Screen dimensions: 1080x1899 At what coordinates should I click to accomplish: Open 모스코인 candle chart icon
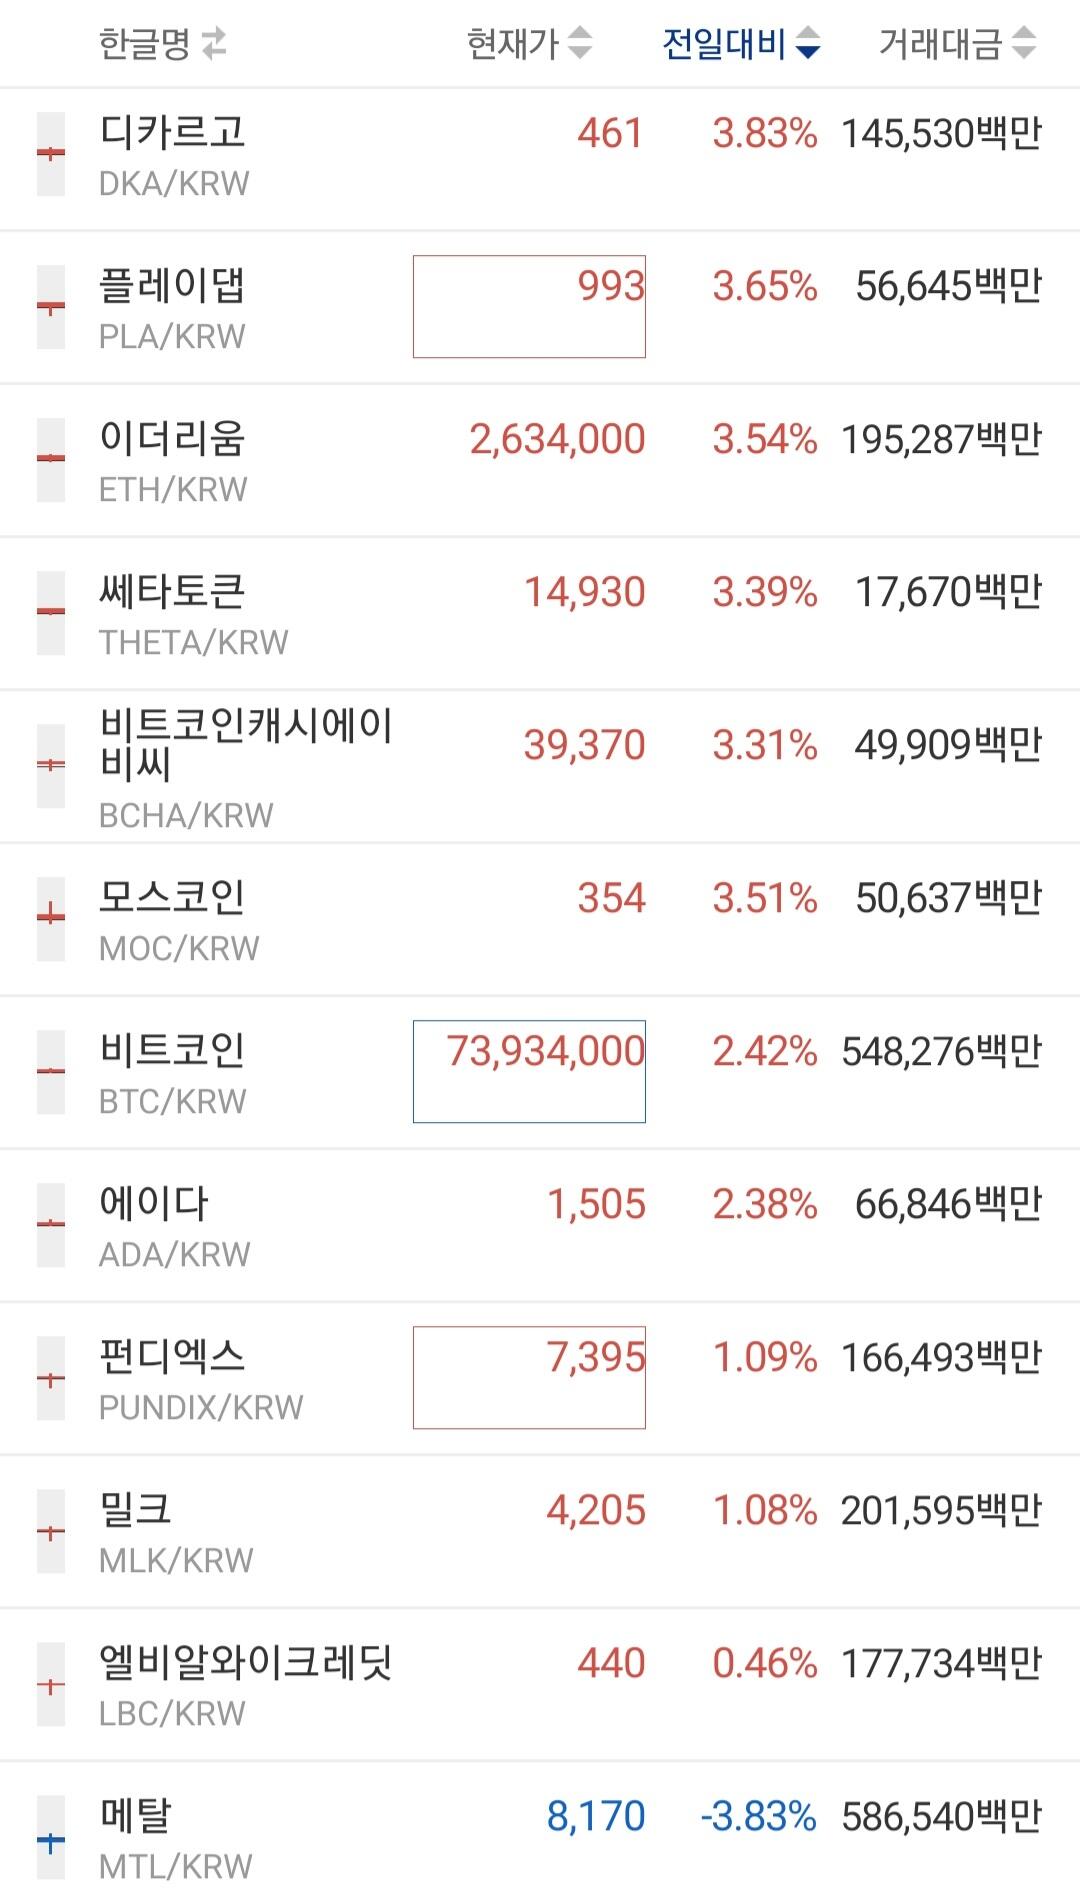click(51, 919)
